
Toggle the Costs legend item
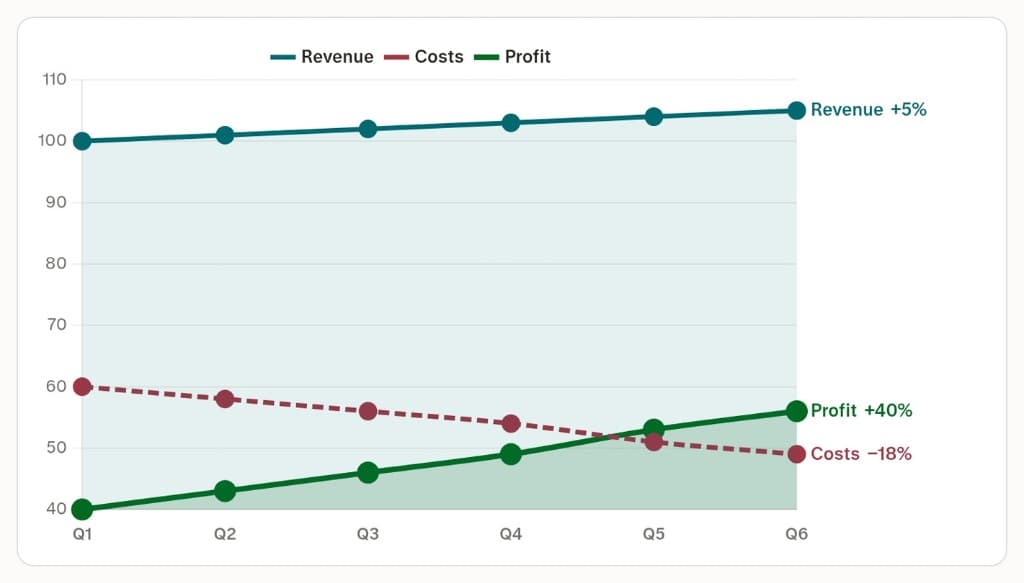click(424, 57)
